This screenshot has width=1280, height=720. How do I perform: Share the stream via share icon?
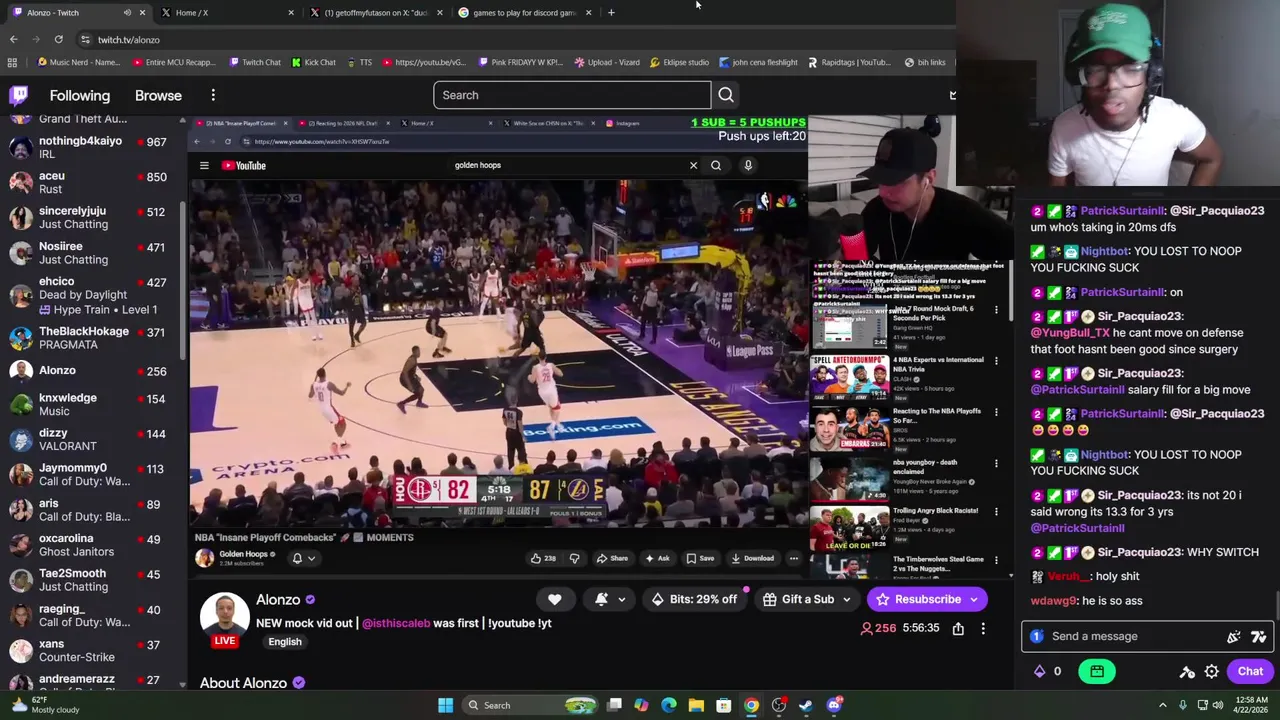coord(958,628)
